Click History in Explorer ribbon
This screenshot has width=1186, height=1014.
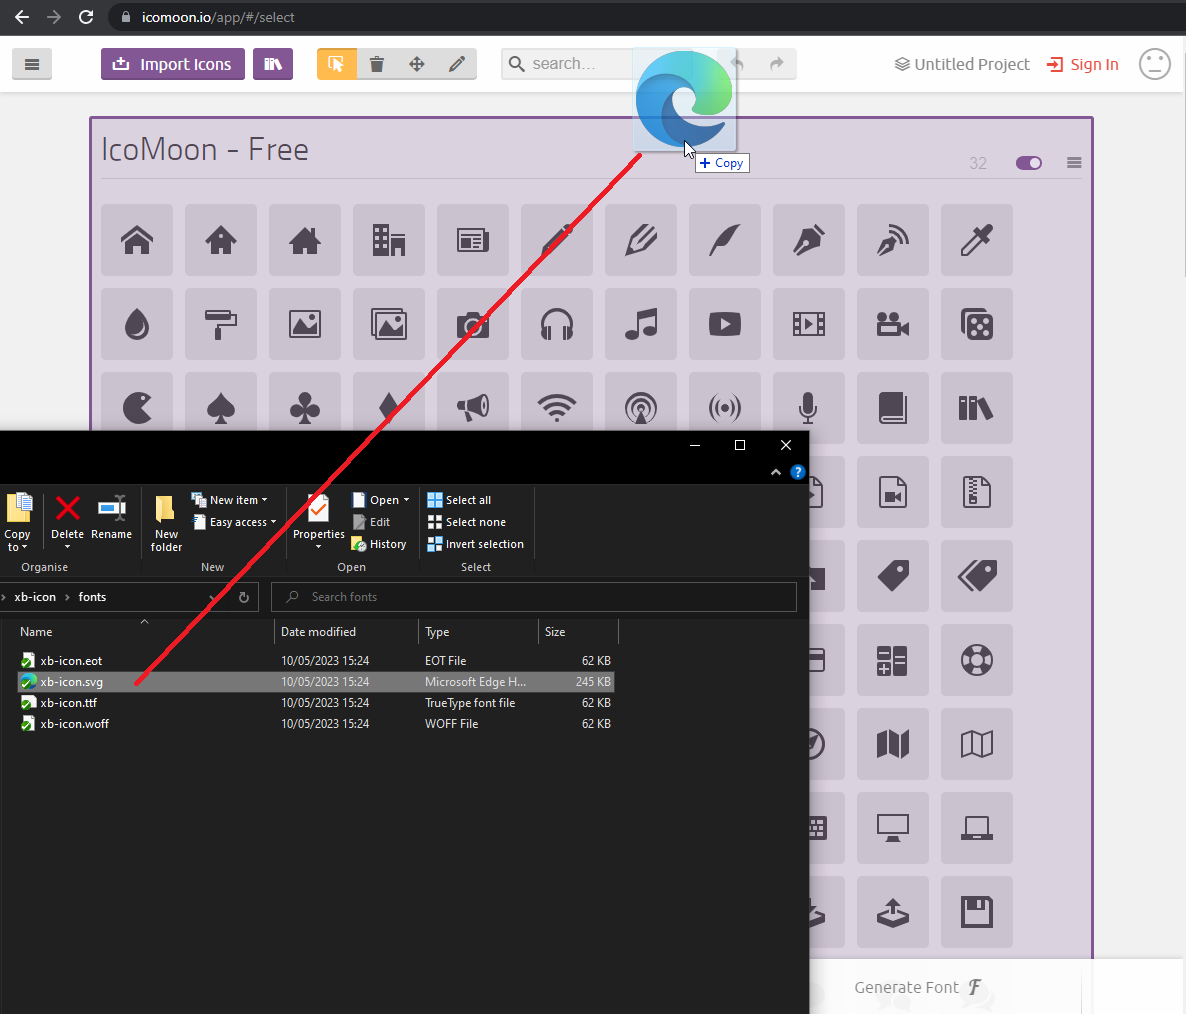(x=379, y=544)
